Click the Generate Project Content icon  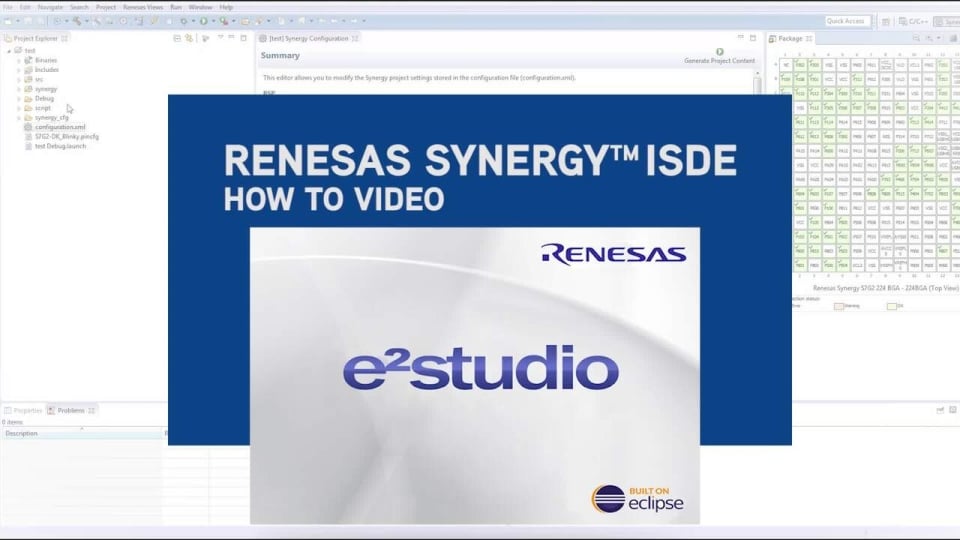tap(720, 52)
